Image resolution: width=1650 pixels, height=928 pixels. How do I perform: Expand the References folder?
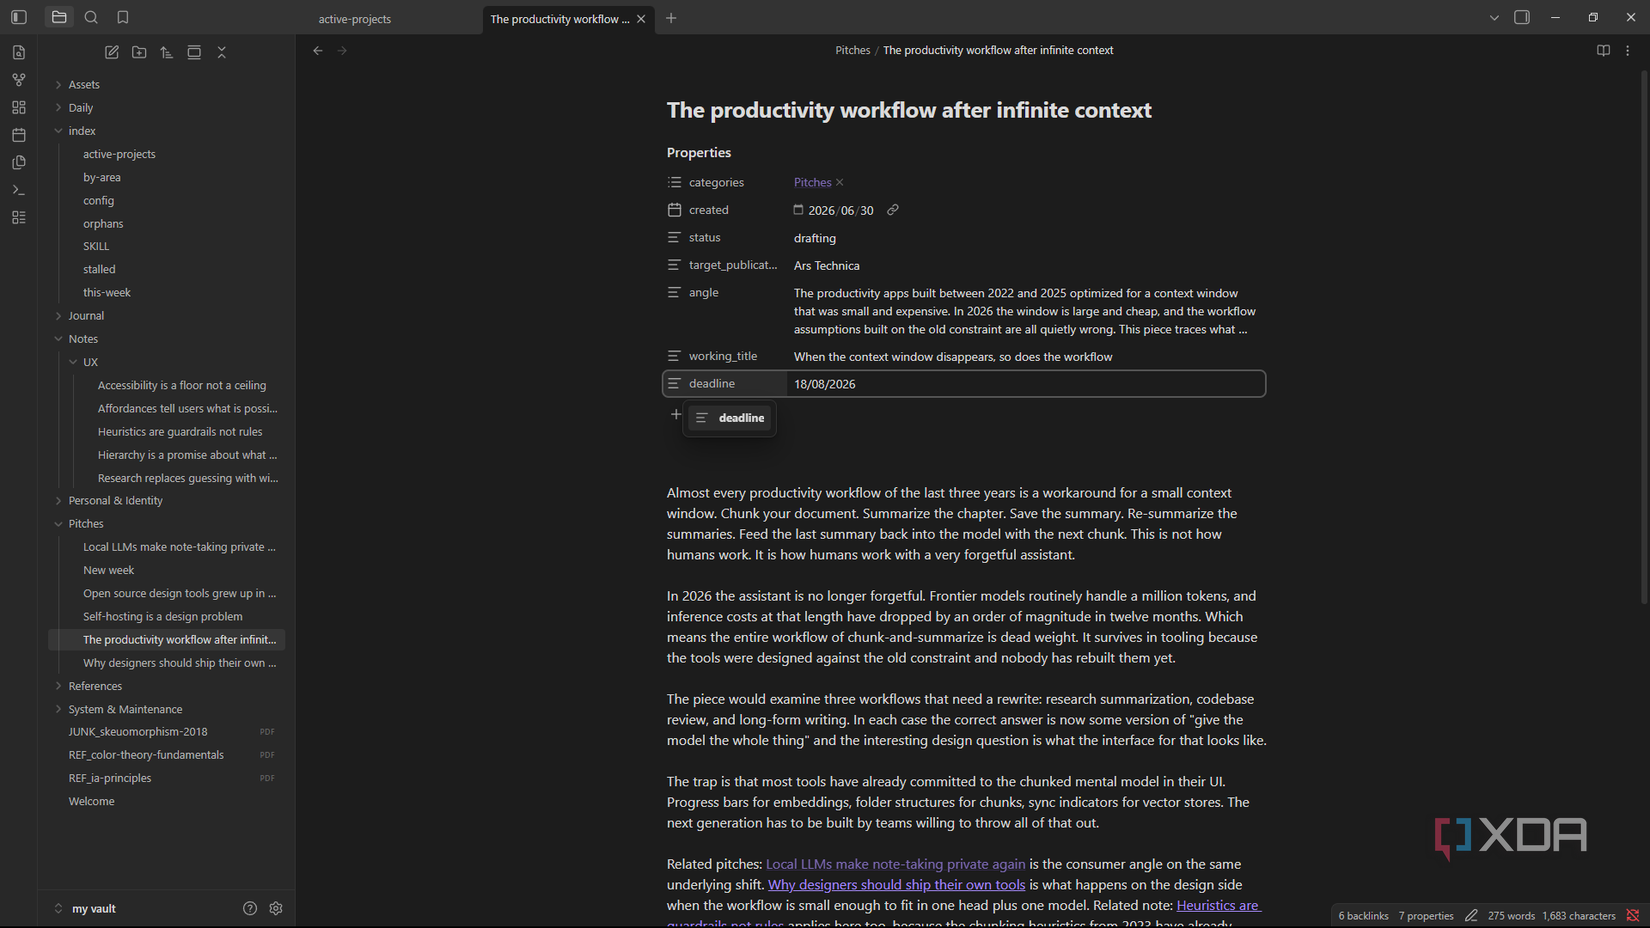point(95,685)
